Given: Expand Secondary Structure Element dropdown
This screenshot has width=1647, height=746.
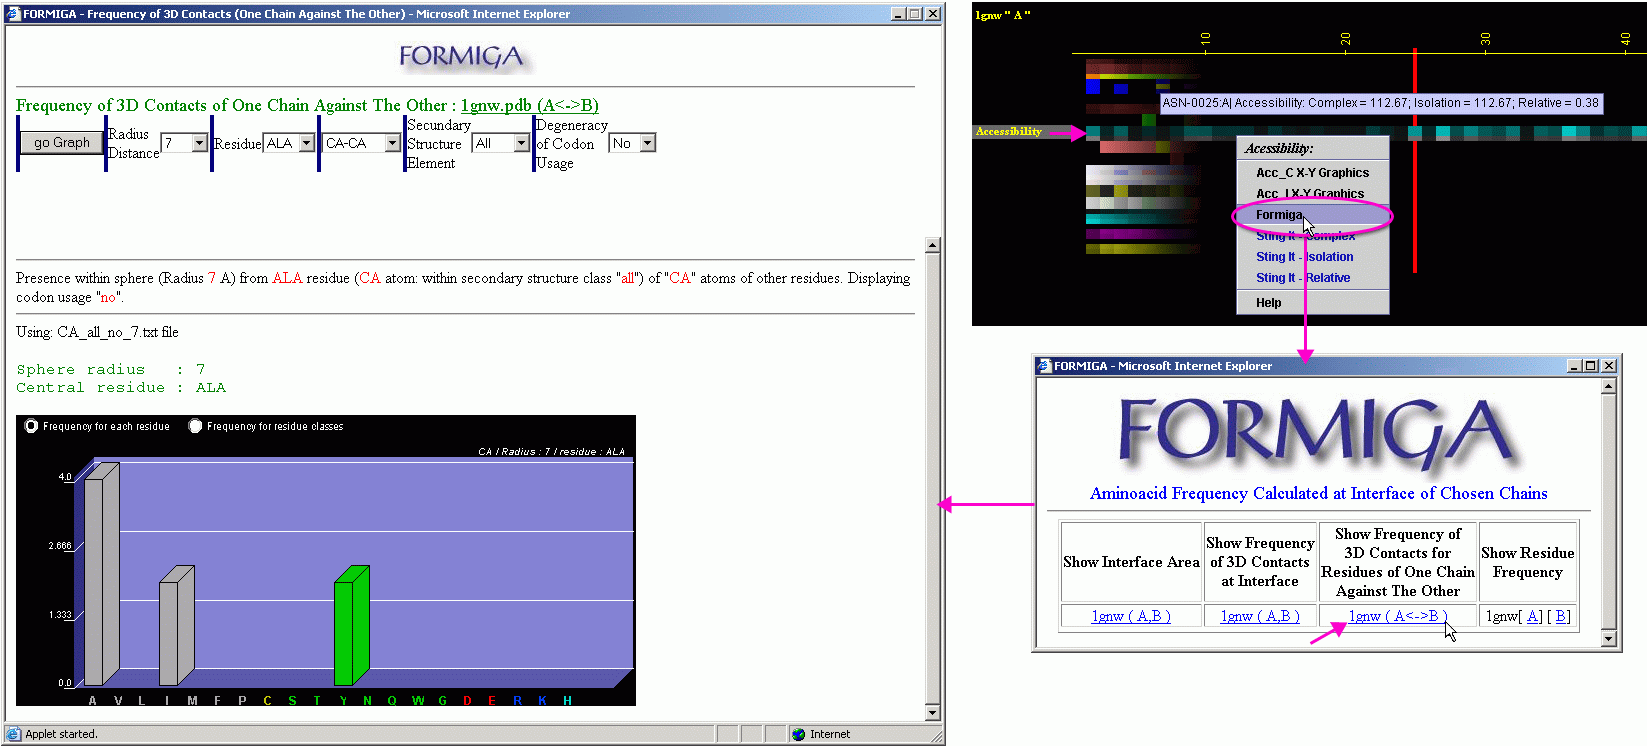Looking at the screenshot, I should [520, 144].
